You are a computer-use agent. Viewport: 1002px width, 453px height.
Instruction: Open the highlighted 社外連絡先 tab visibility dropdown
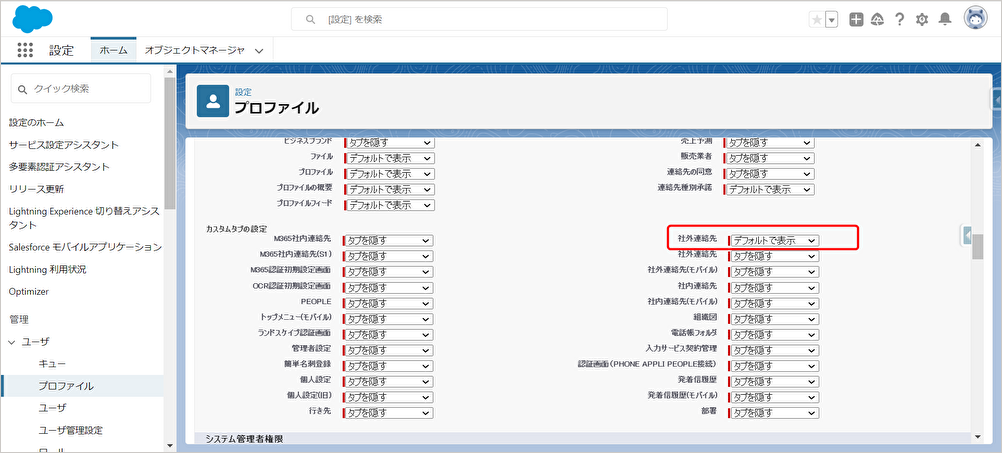[x=773, y=240]
